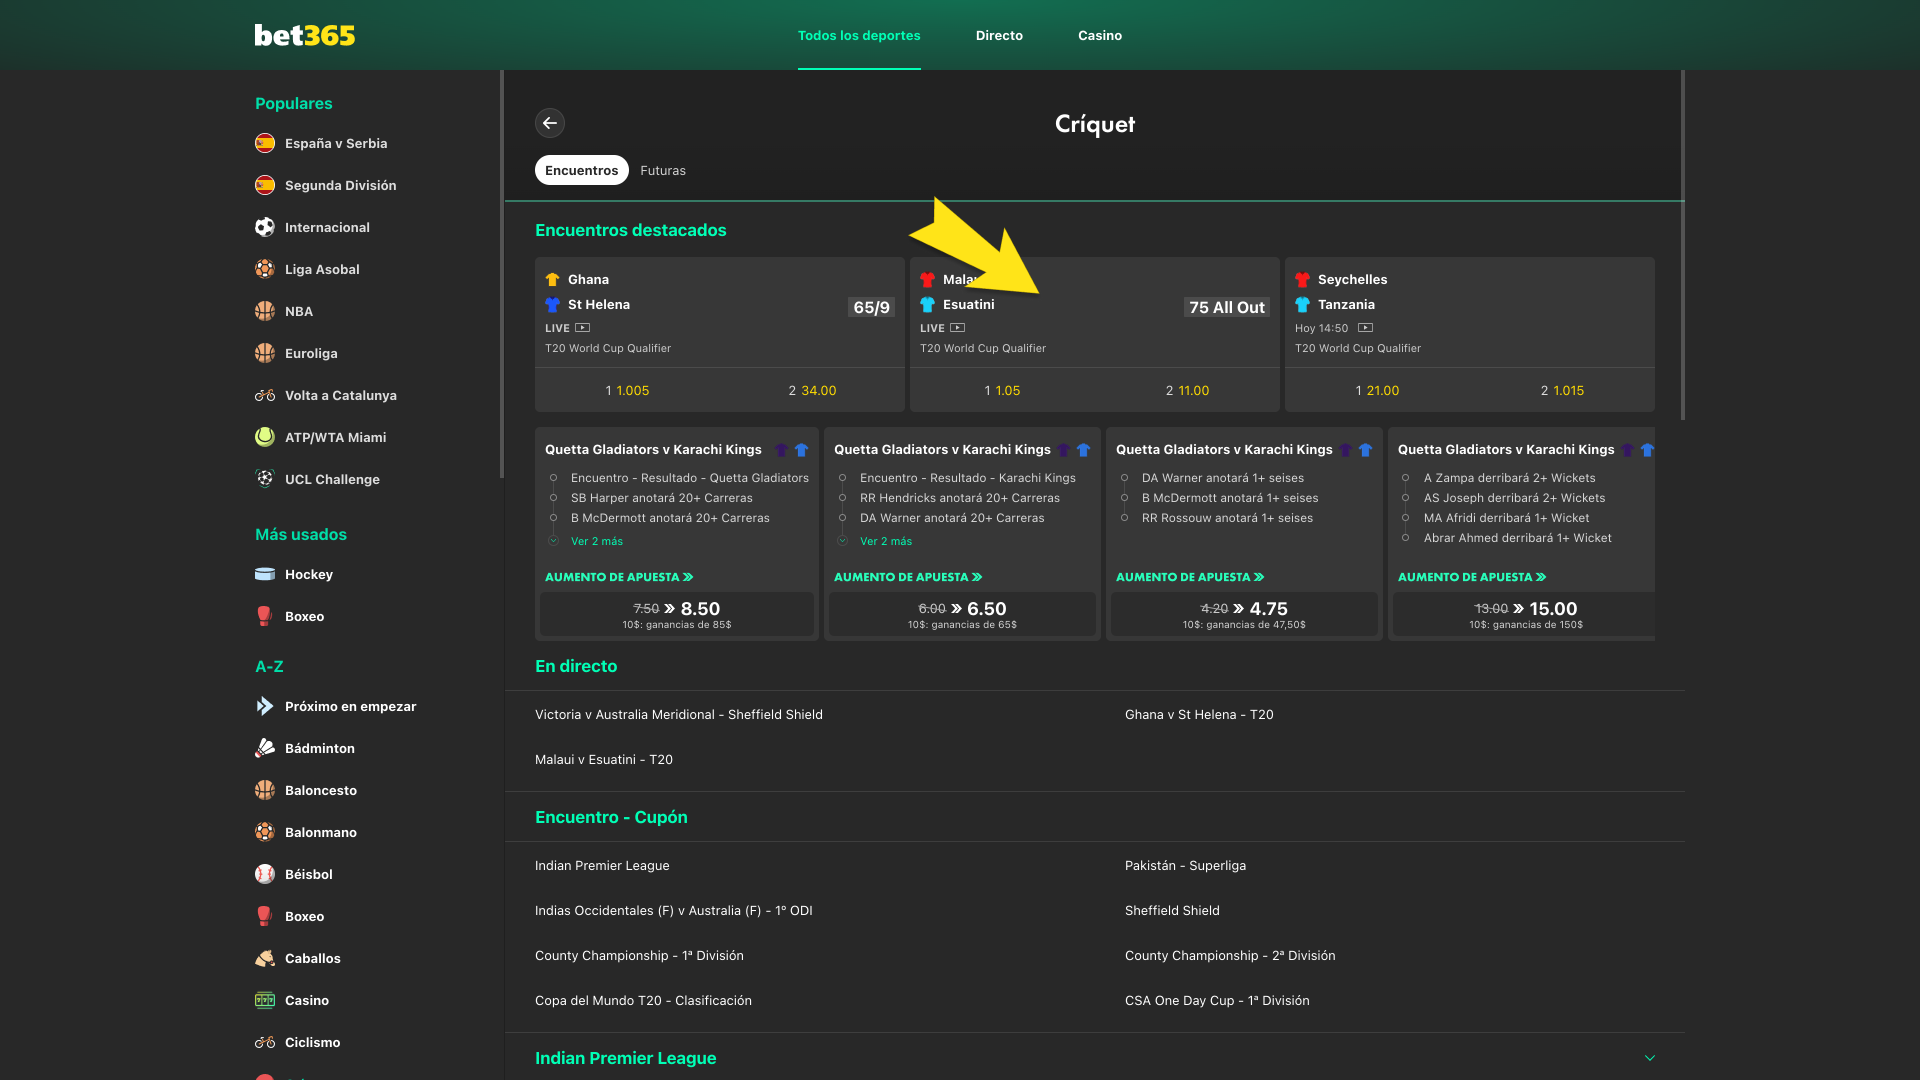Select the NBA basketball sidebar icon
1920x1080 pixels.
[x=264, y=311]
